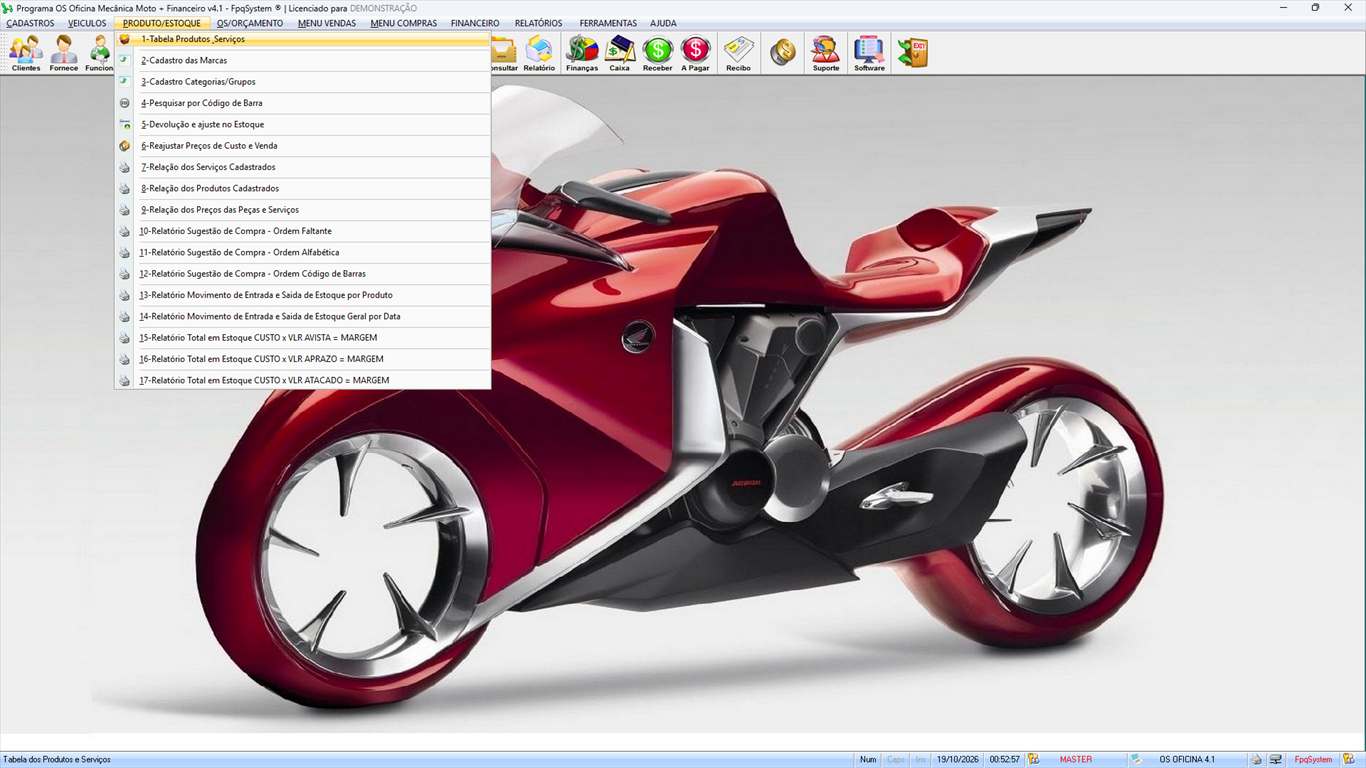This screenshot has width=1366, height=768.
Task: Open the Suporte support icon
Action: click(826, 53)
